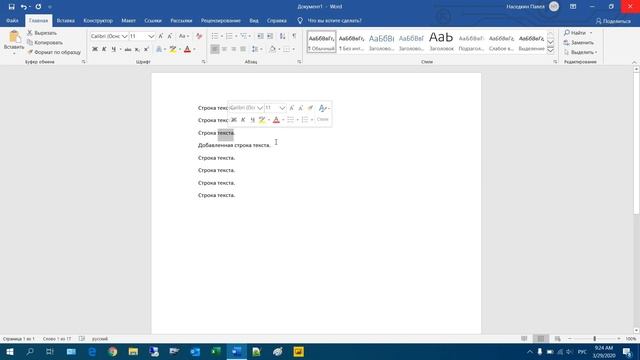
Task: Click the Redo icon in the title bar
Action: [x=38, y=7]
